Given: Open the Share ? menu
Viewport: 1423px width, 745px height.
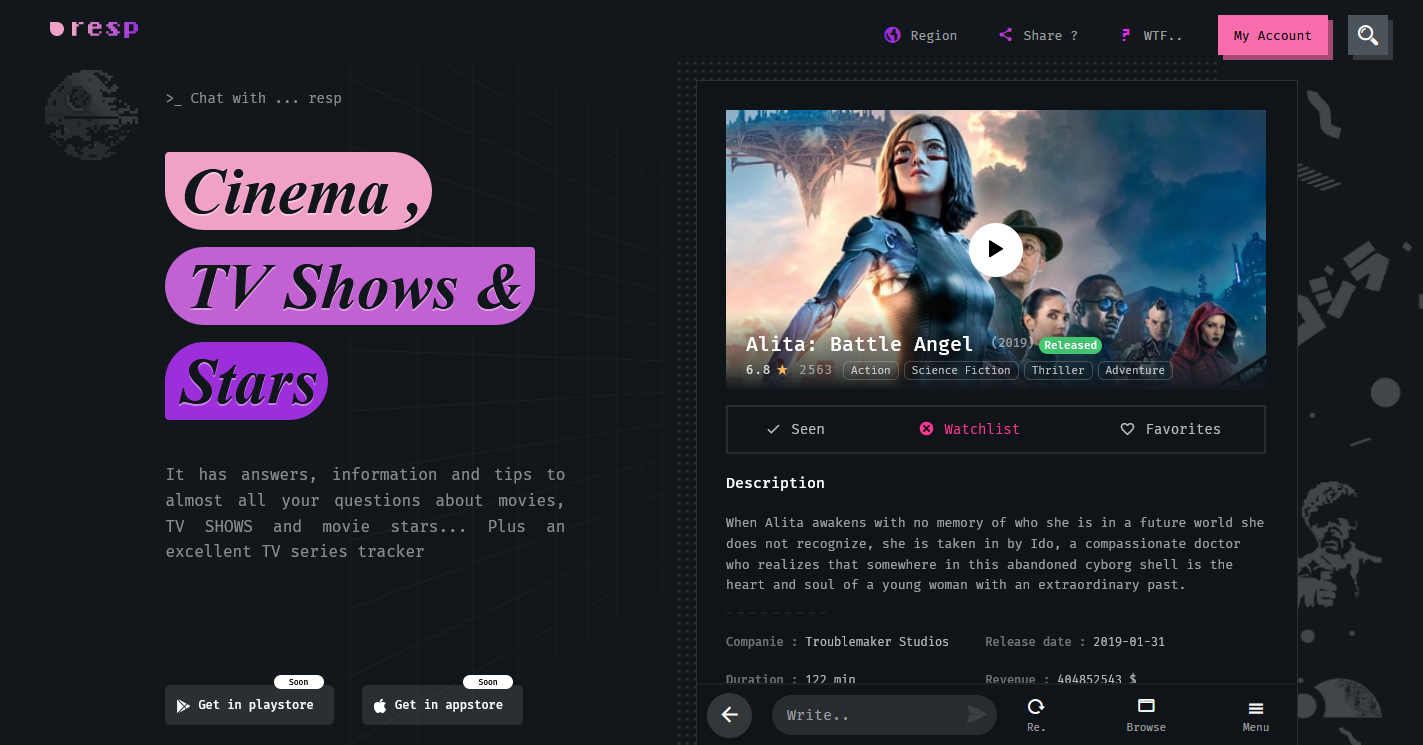Looking at the screenshot, I should 1038,35.
